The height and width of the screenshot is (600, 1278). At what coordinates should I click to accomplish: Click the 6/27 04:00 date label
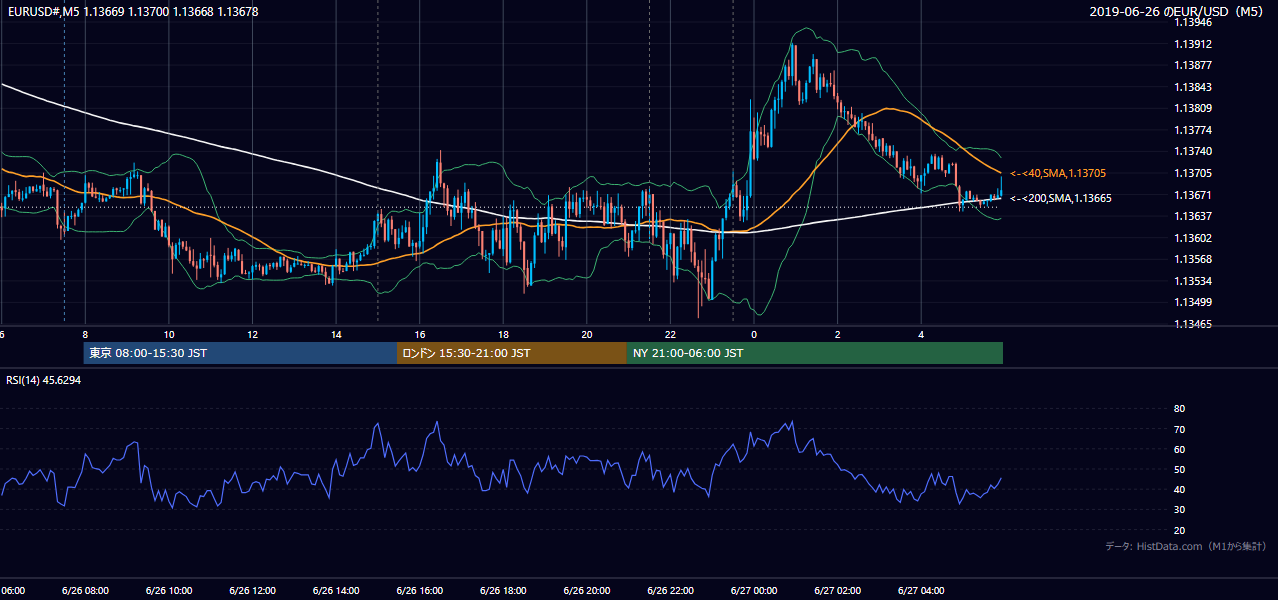click(921, 591)
